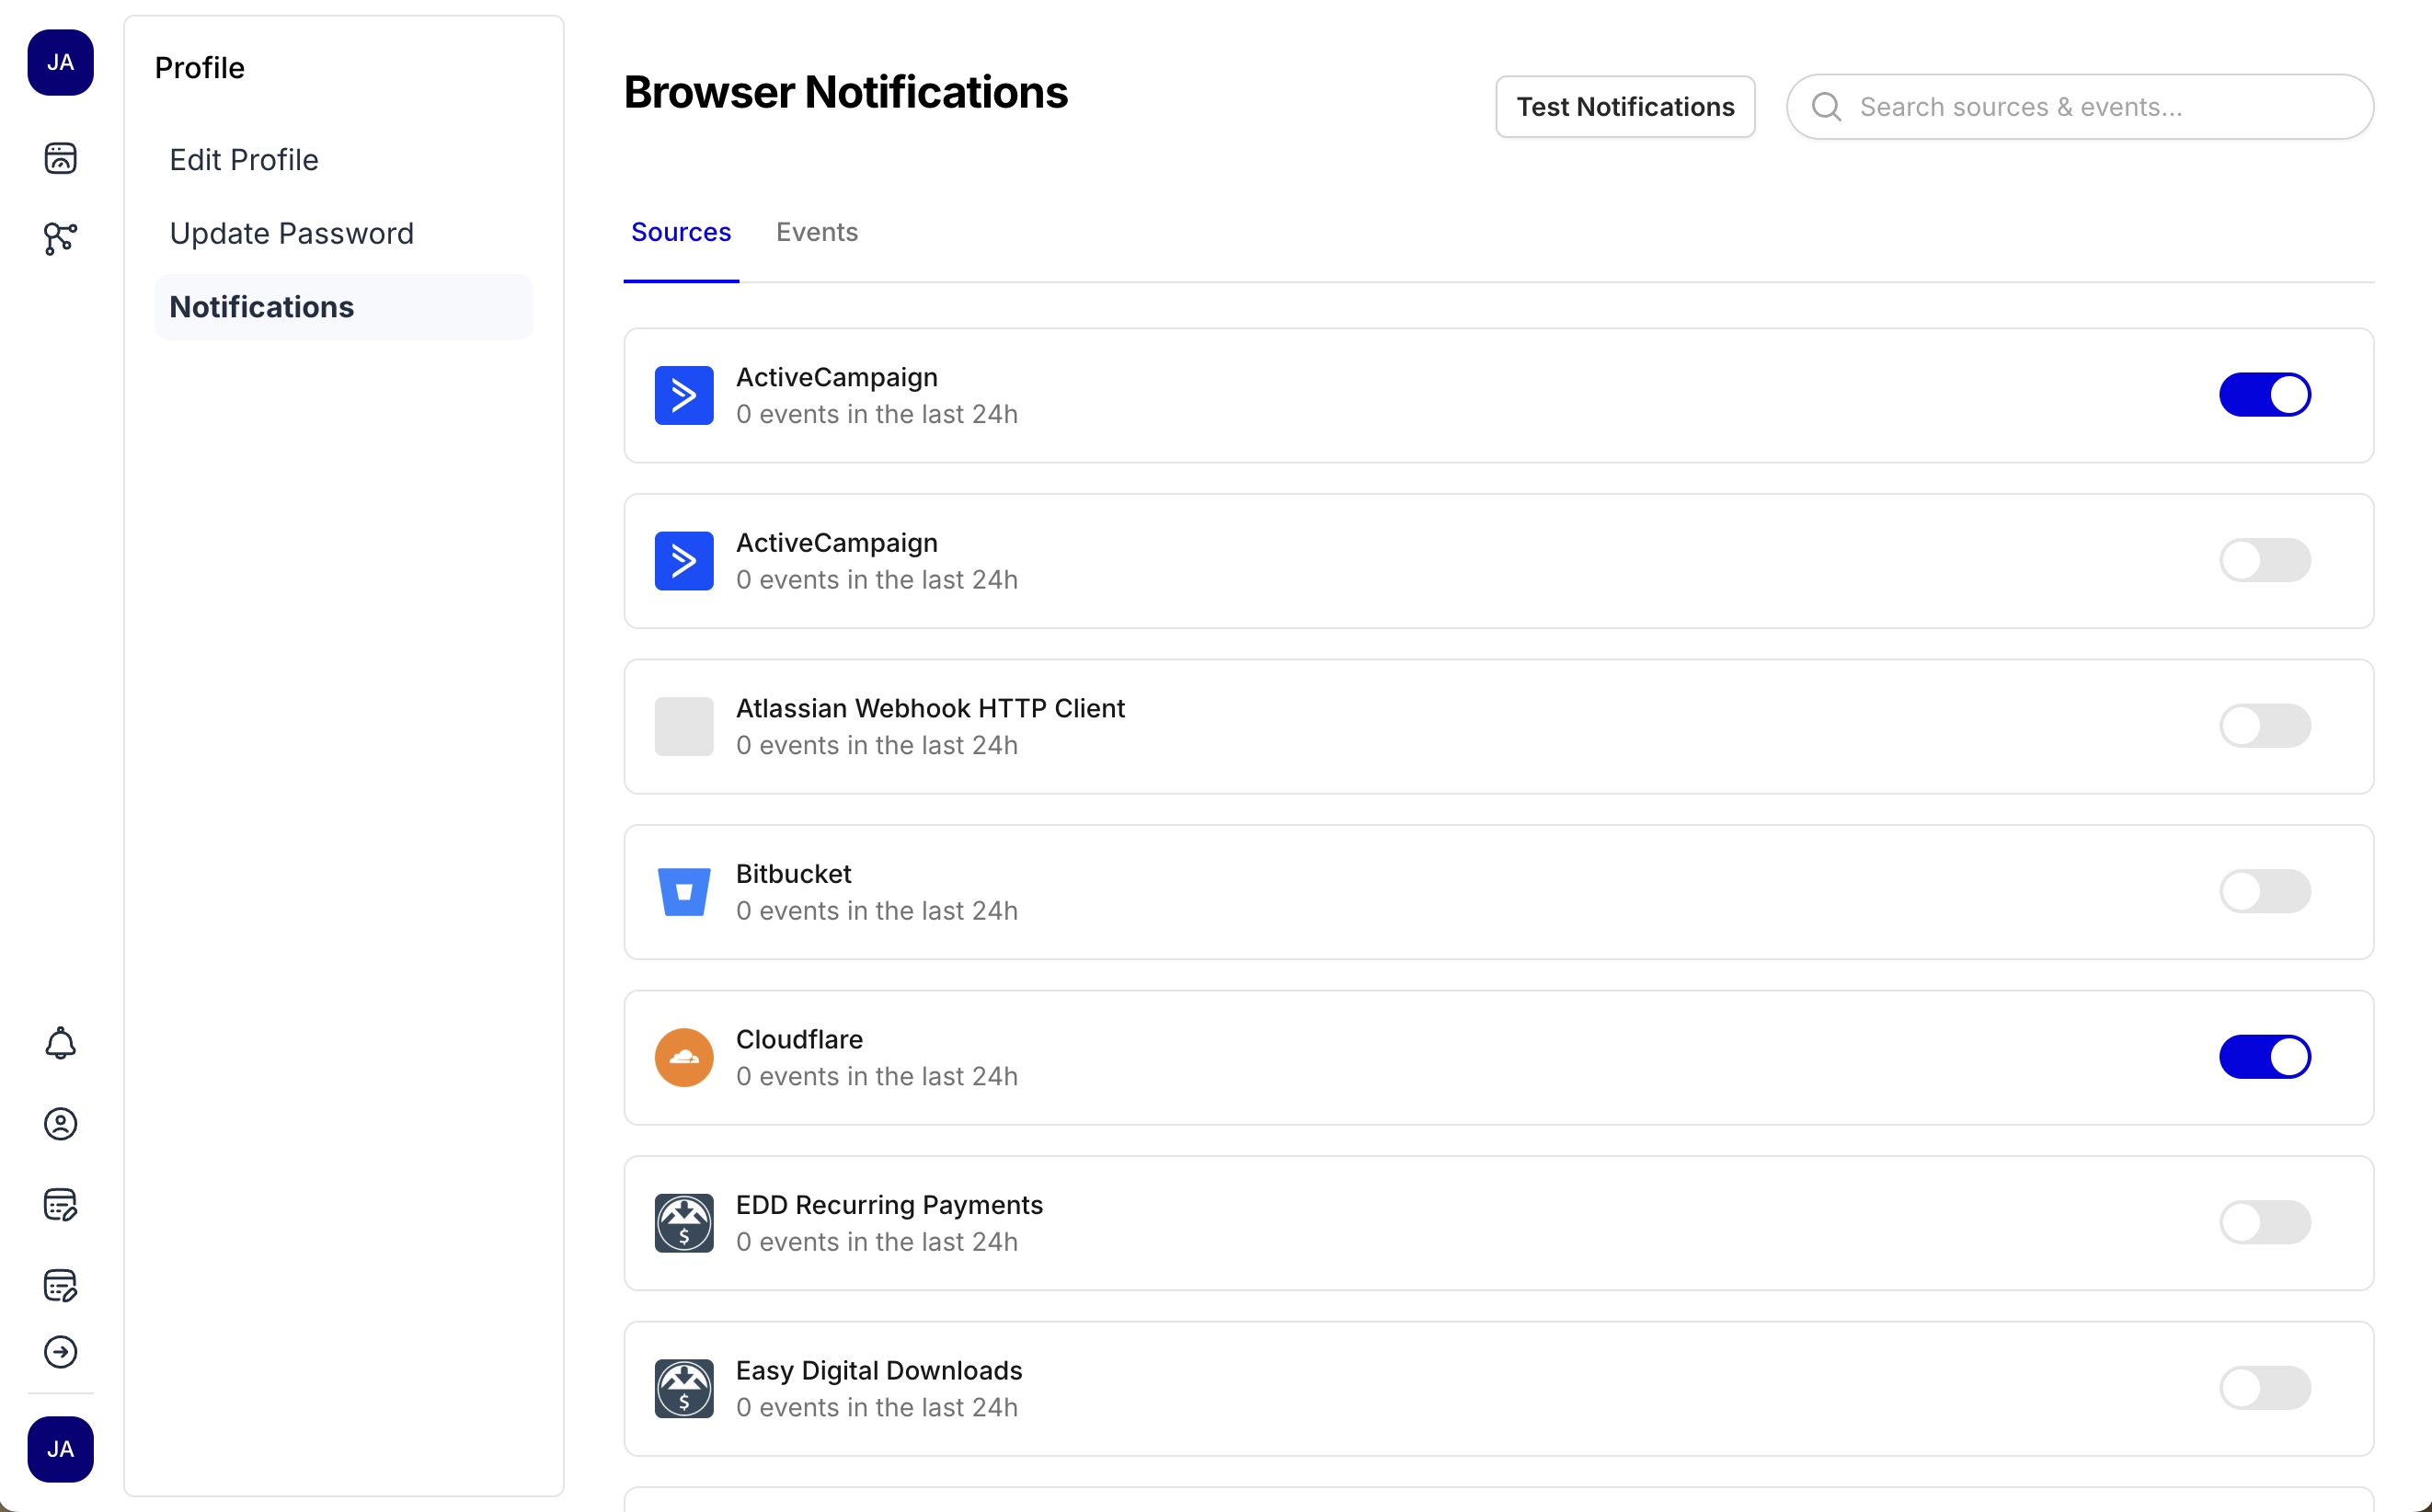Select the second log/notes editor sidebar icon
2432x1512 pixels.
[60, 1286]
